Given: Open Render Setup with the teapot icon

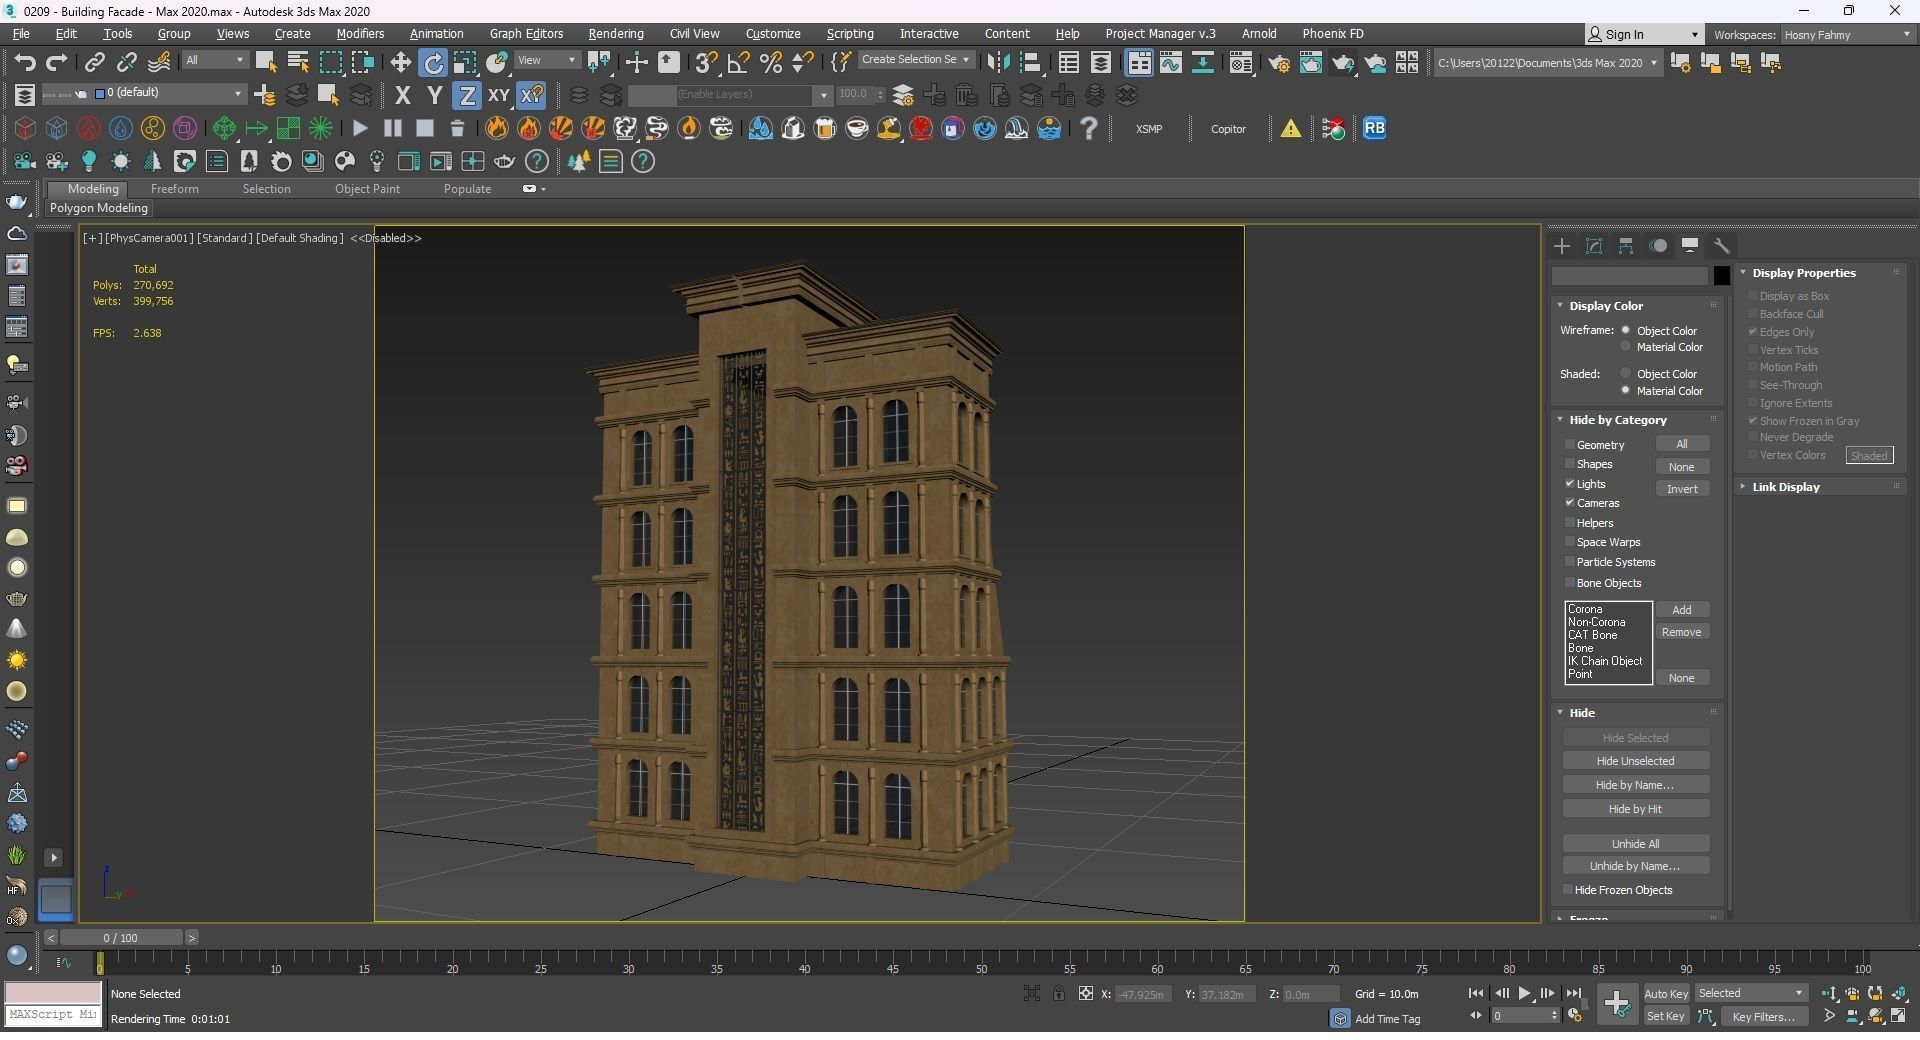Looking at the screenshot, I should tap(1280, 63).
